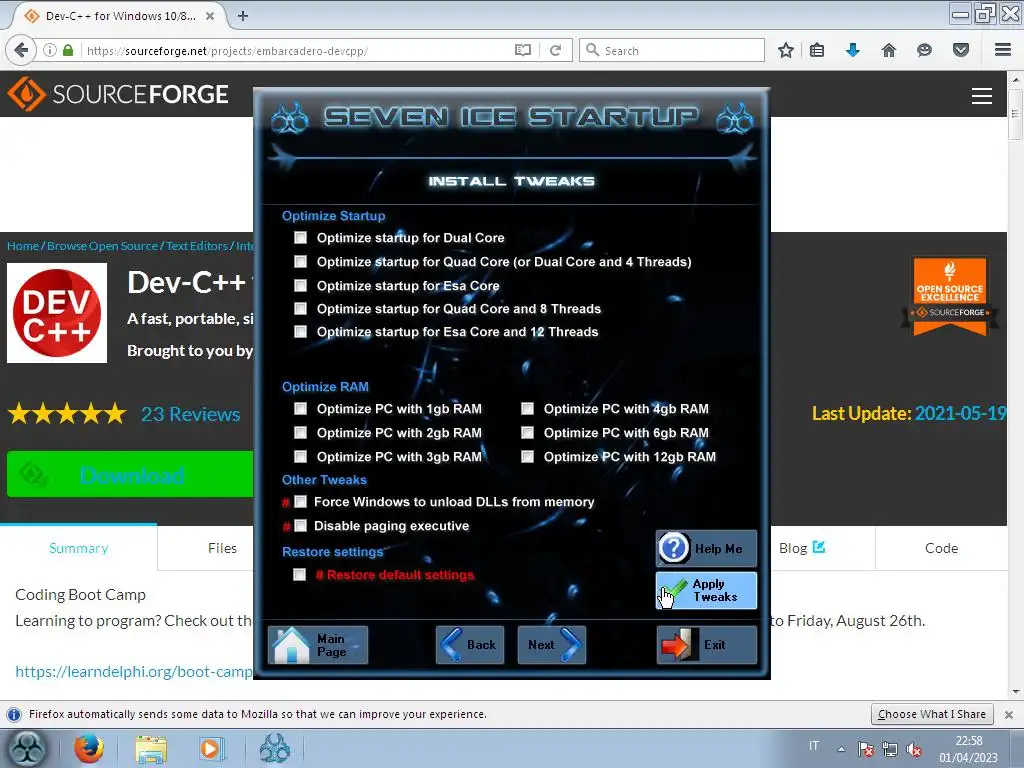Click the SourceForge logo
This screenshot has height=768, width=1024.
(x=118, y=94)
